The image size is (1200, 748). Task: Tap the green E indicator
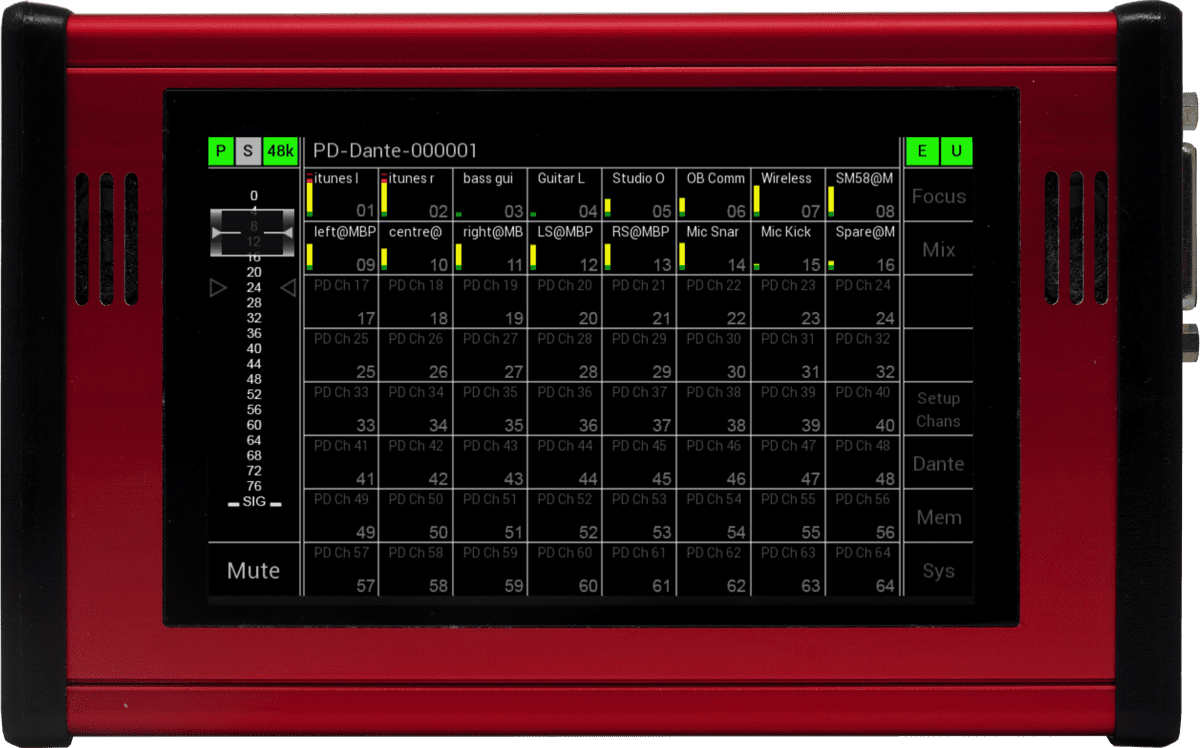tap(921, 152)
